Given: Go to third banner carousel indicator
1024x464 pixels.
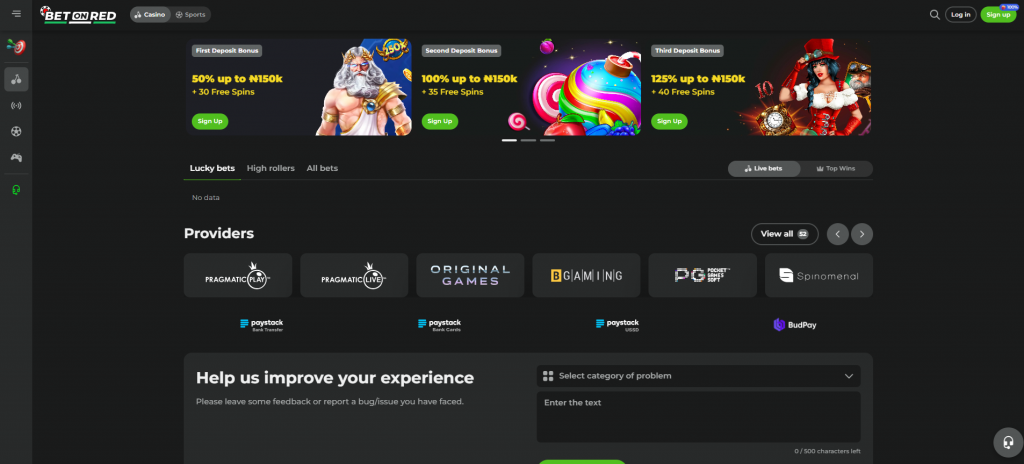Looking at the screenshot, I should (x=547, y=140).
